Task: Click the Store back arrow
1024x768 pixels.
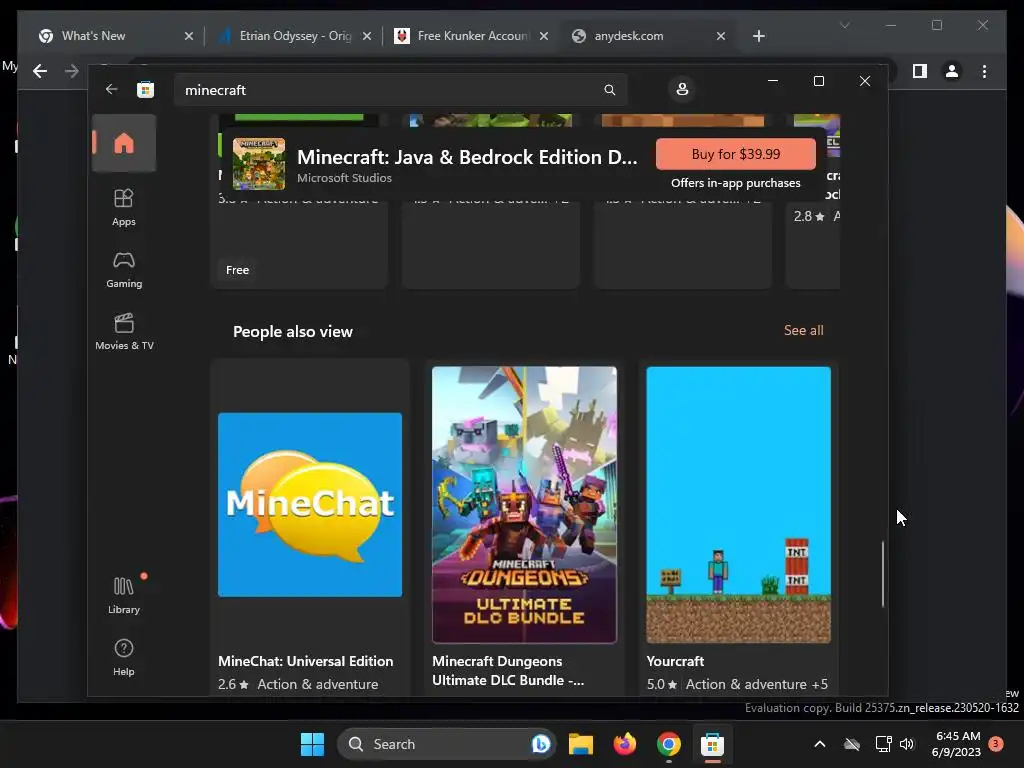Action: (111, 89)
